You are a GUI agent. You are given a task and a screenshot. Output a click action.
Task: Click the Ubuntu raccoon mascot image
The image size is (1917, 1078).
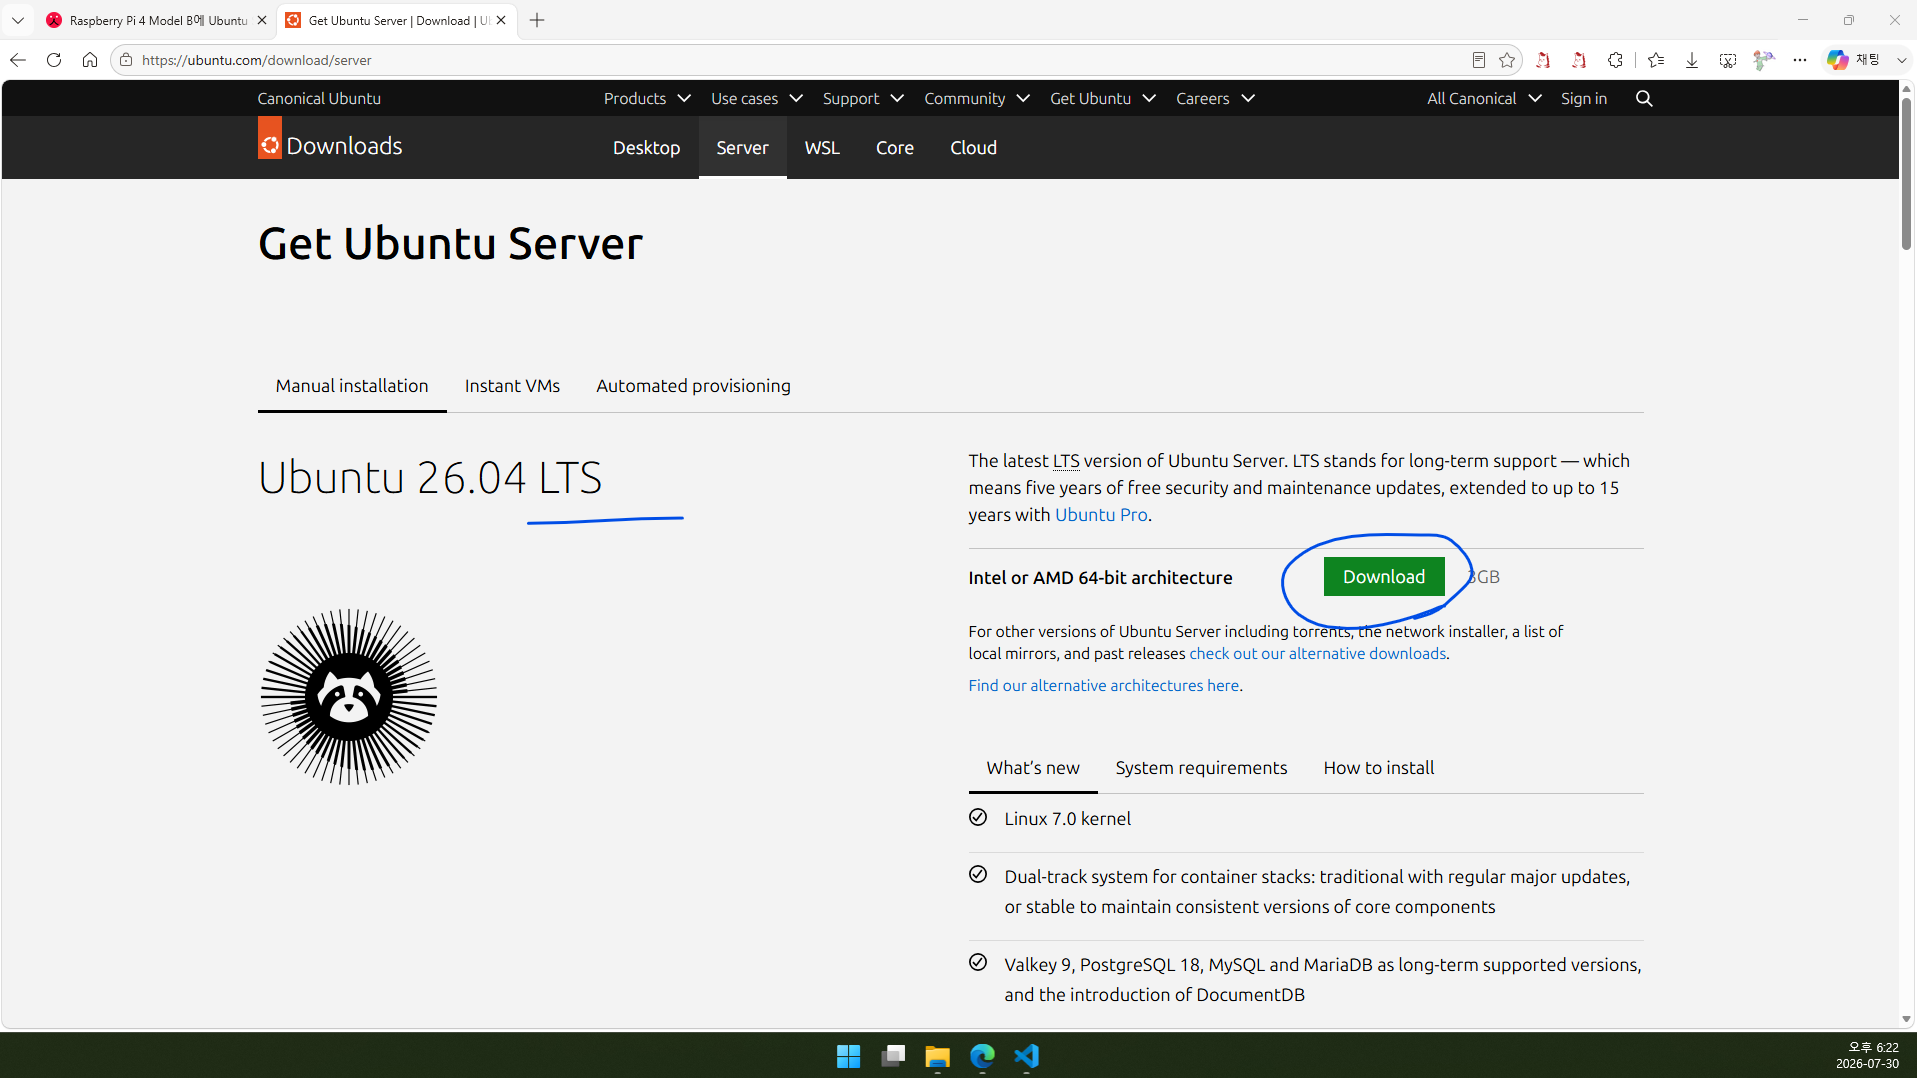[348, 697]
